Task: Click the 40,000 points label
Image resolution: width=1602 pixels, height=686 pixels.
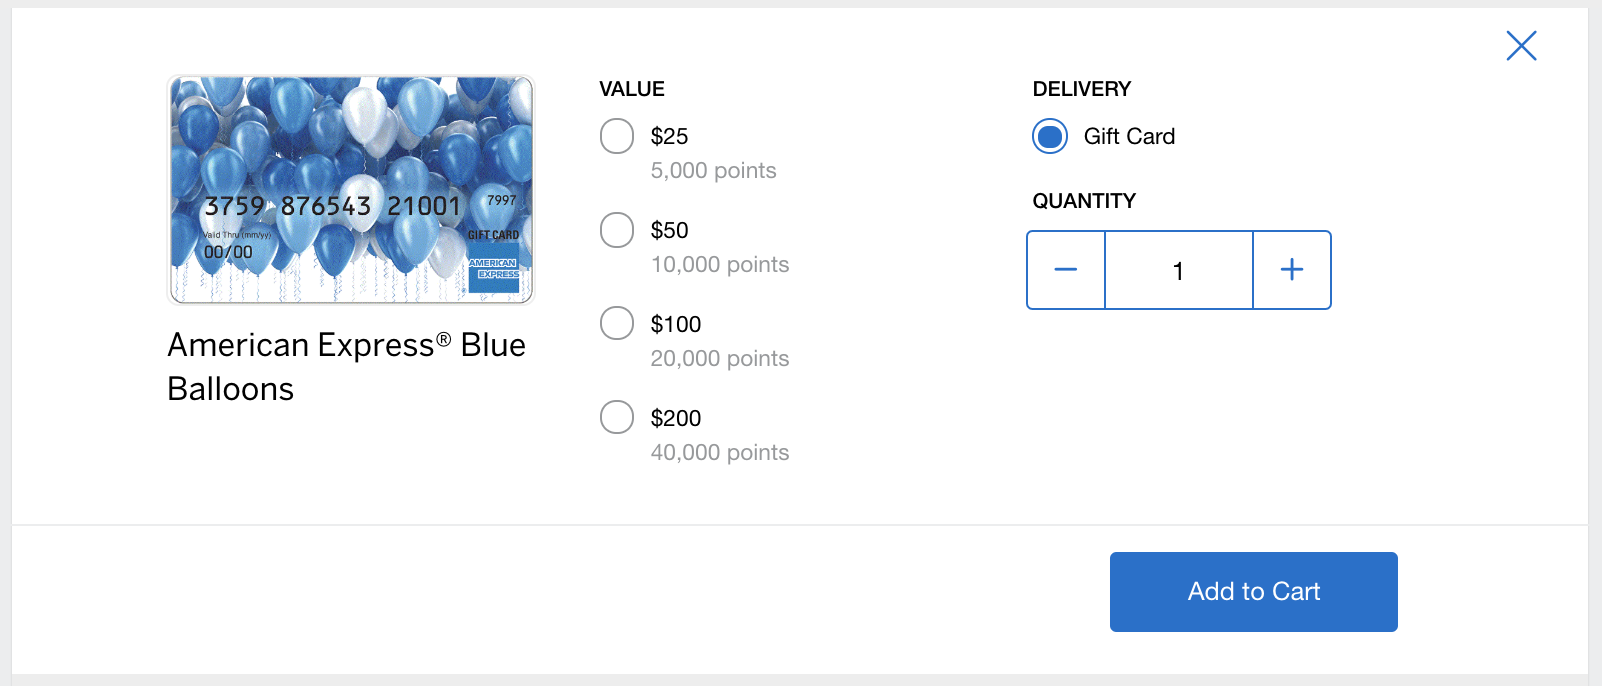Action: point(720,452)
